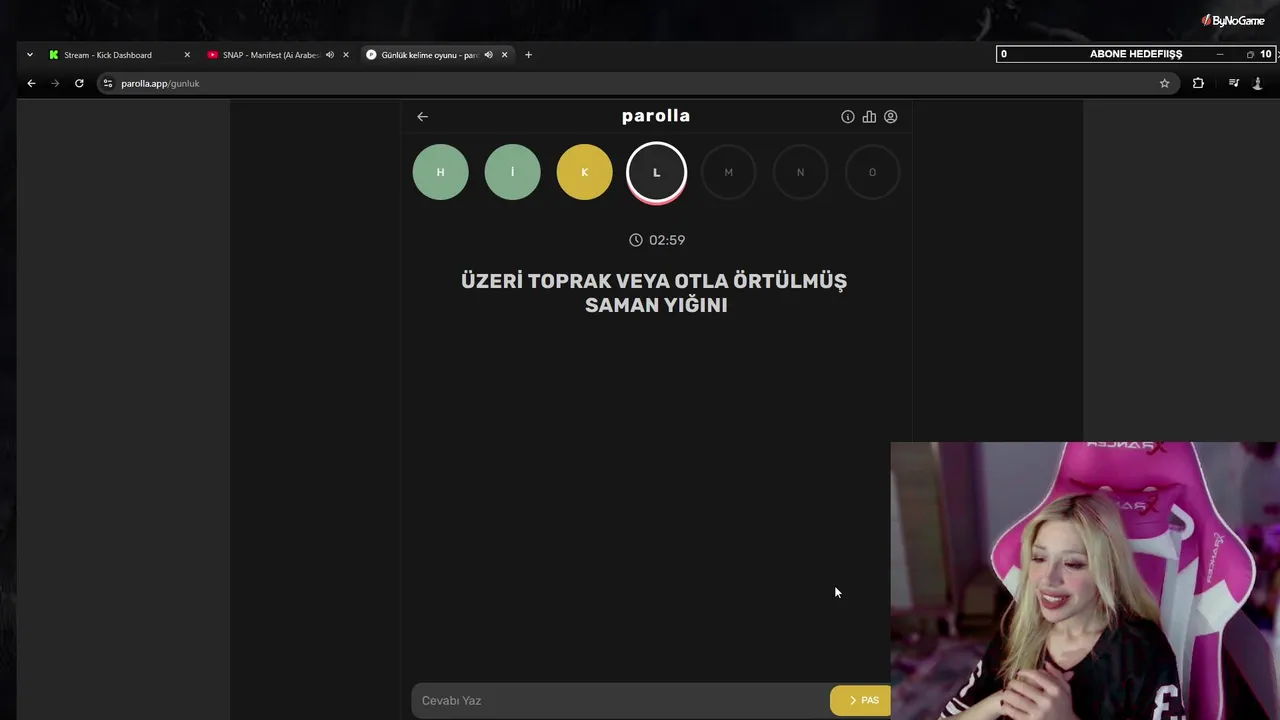The image size is (1280, 720).
Task: Click the parolla.app/gunluk address bar
Action: (636, 83)
